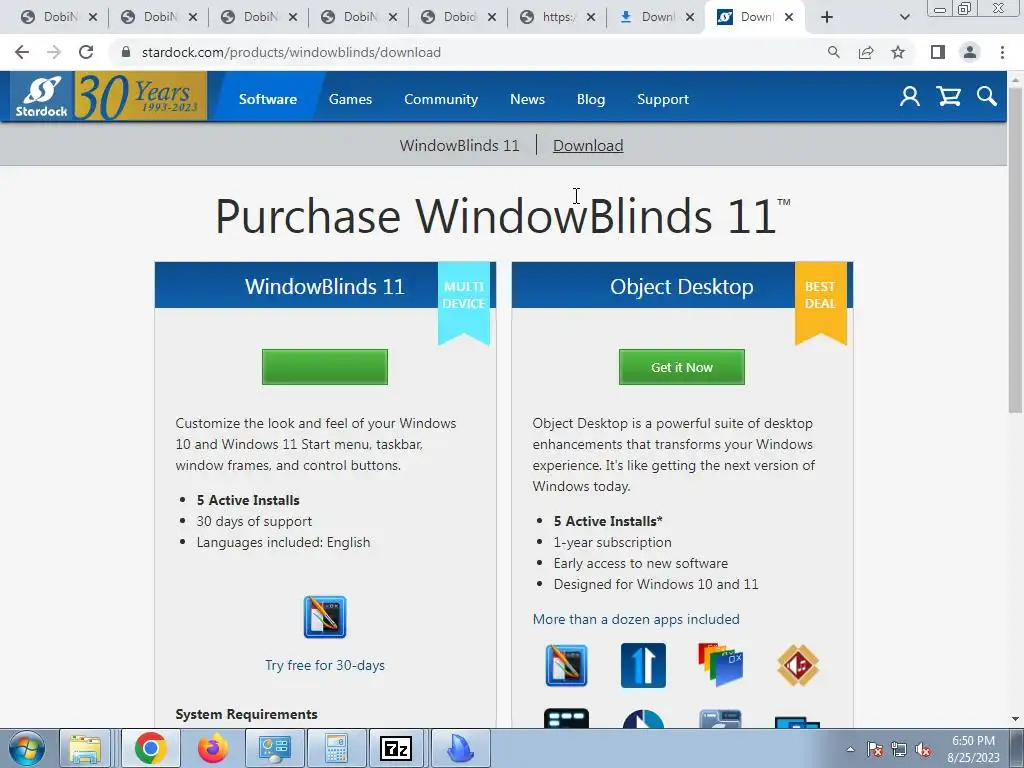Open the Community menu

[441, 99]
